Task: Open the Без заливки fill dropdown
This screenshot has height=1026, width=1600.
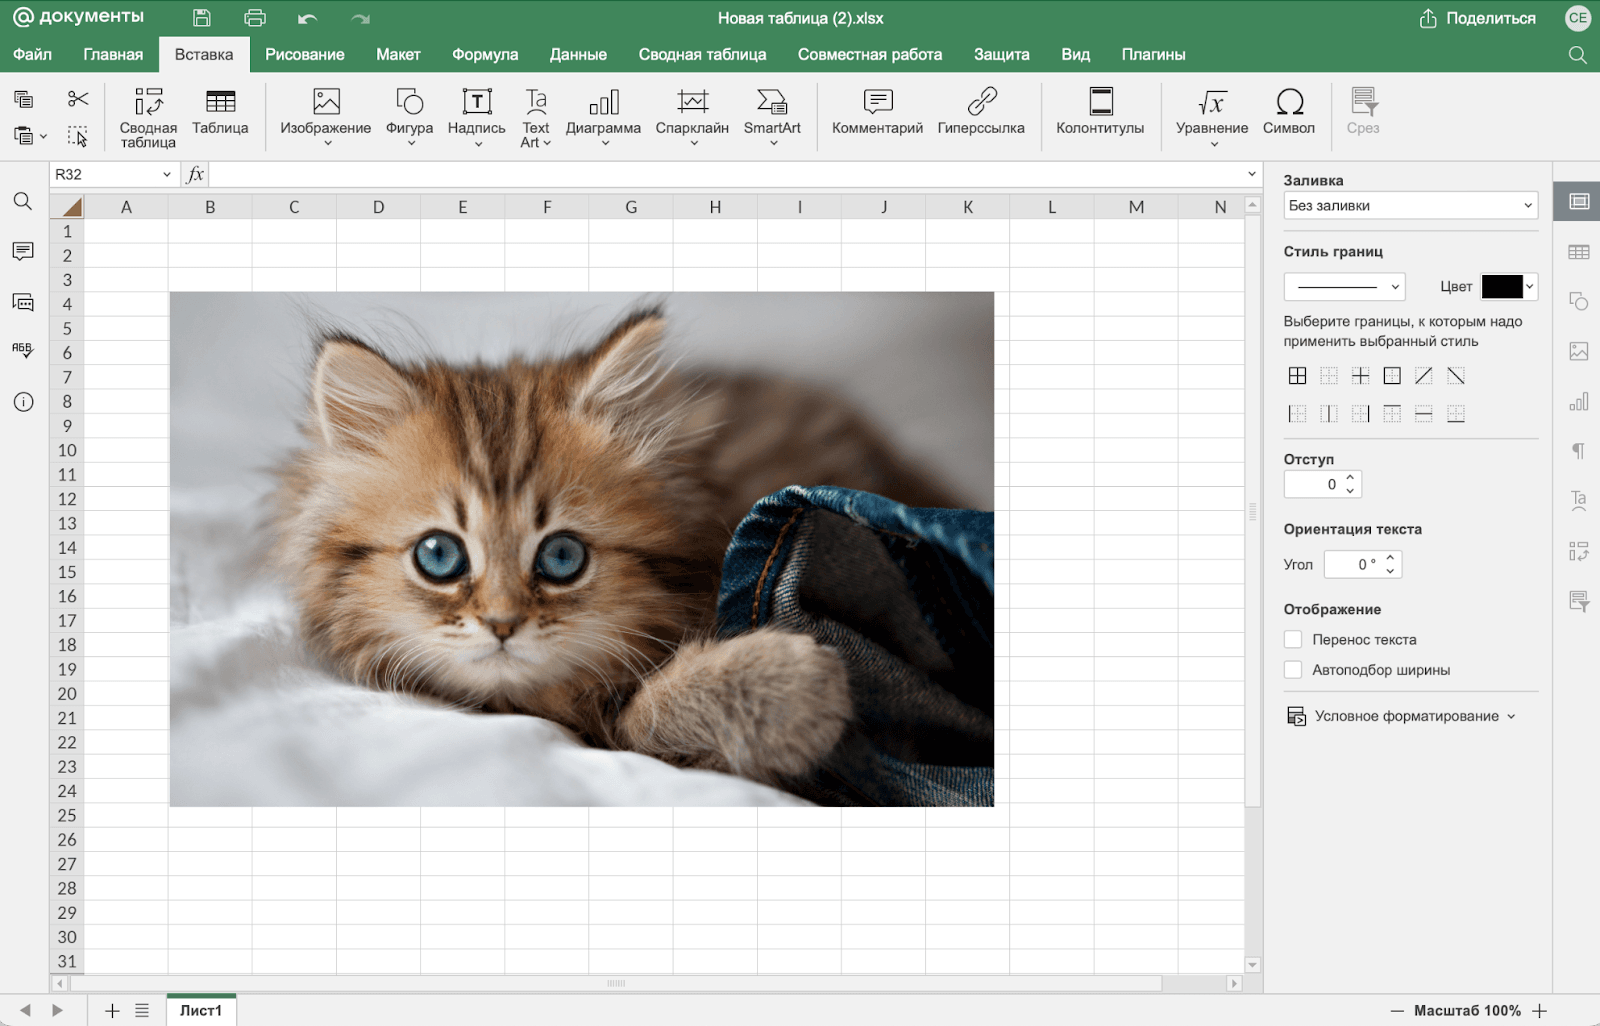Action: (x=1410, y=206)
